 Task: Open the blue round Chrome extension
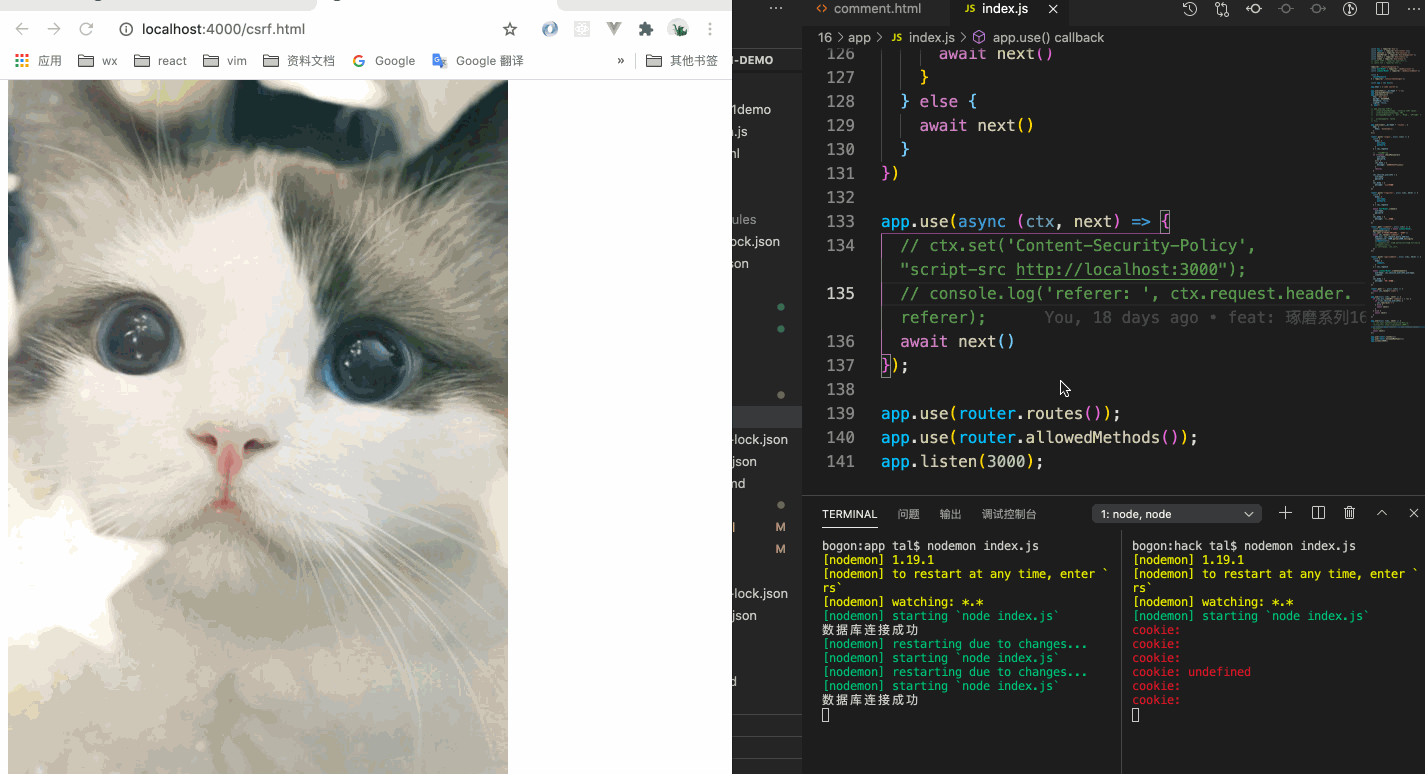pos(550,29)
